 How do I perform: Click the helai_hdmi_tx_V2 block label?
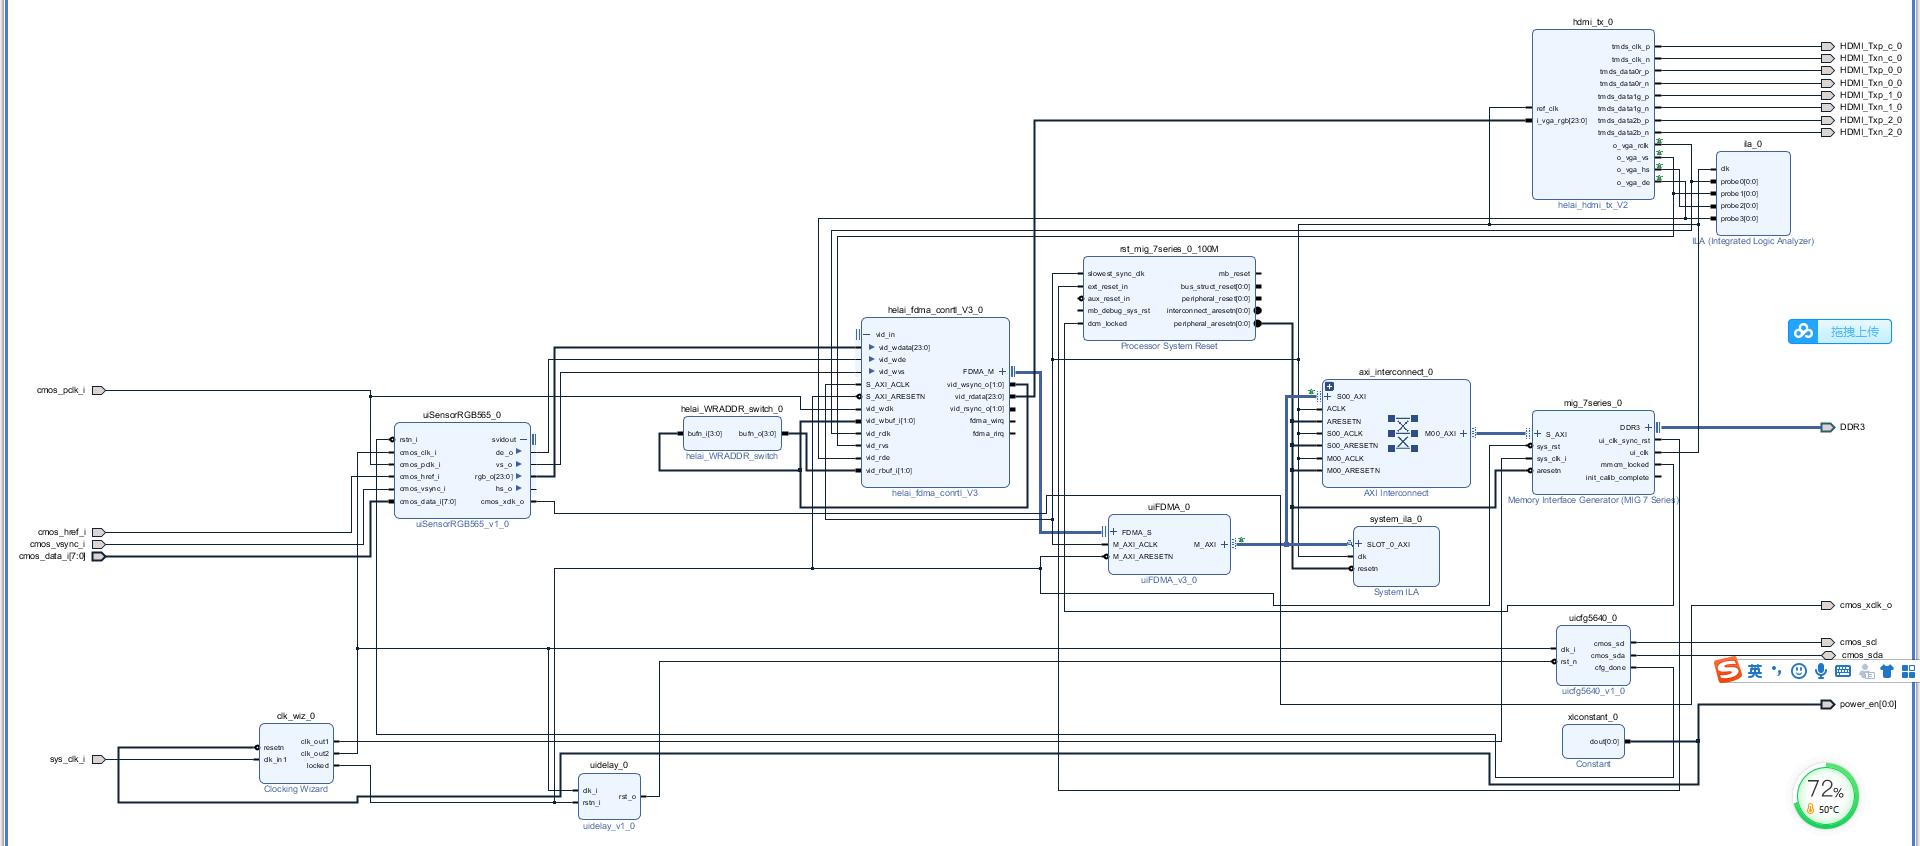coord(1592,205)
